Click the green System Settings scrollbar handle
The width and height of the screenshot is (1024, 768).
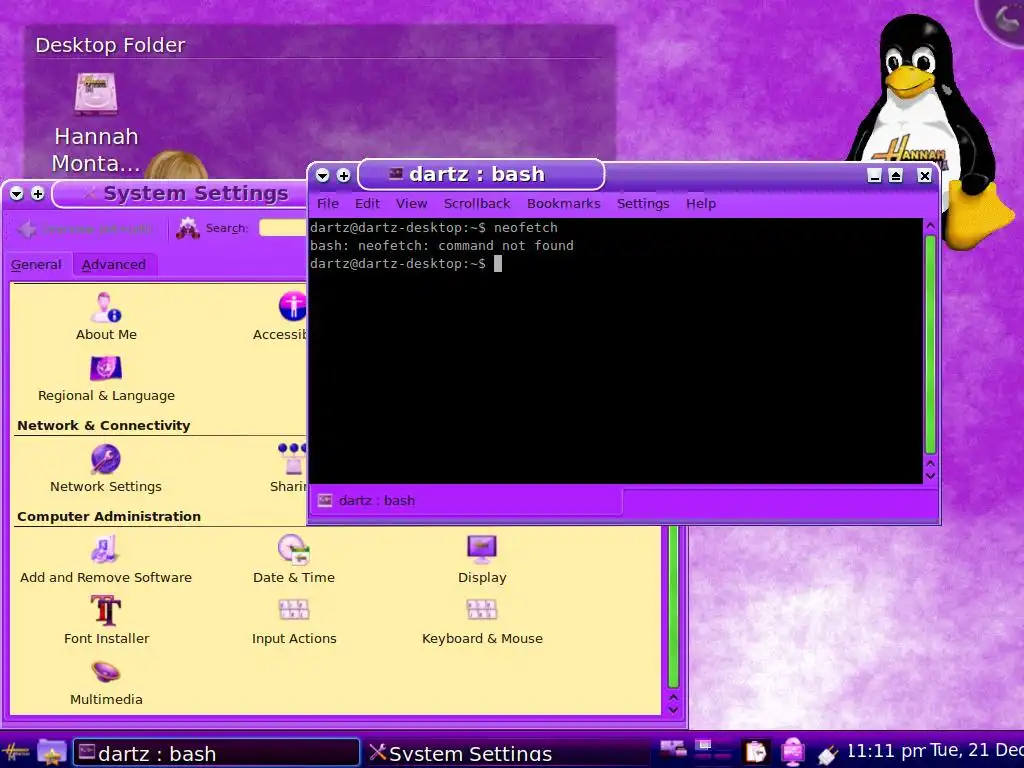click(x=673, y=606)
